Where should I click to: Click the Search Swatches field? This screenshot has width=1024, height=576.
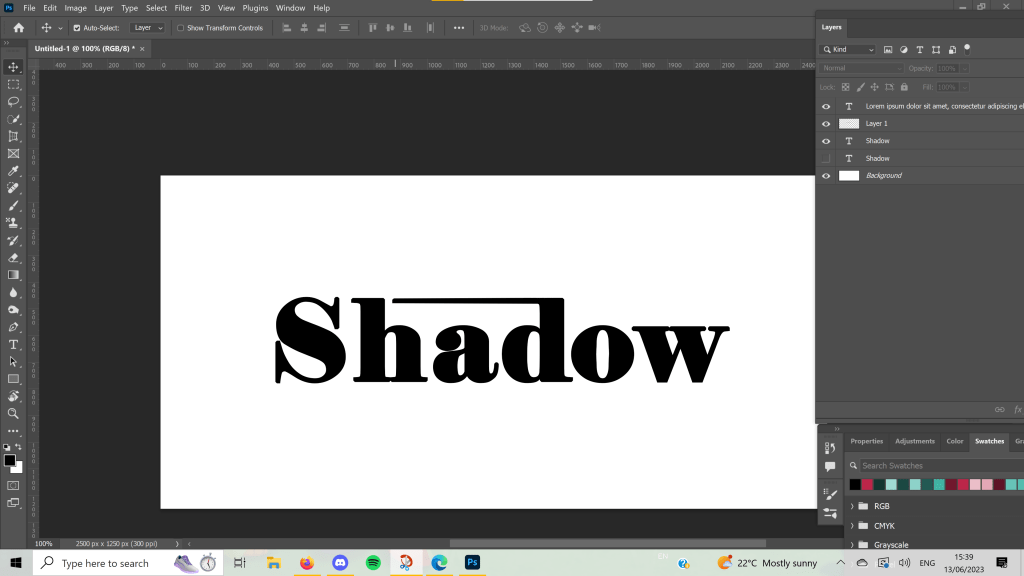tap(935, 466)
